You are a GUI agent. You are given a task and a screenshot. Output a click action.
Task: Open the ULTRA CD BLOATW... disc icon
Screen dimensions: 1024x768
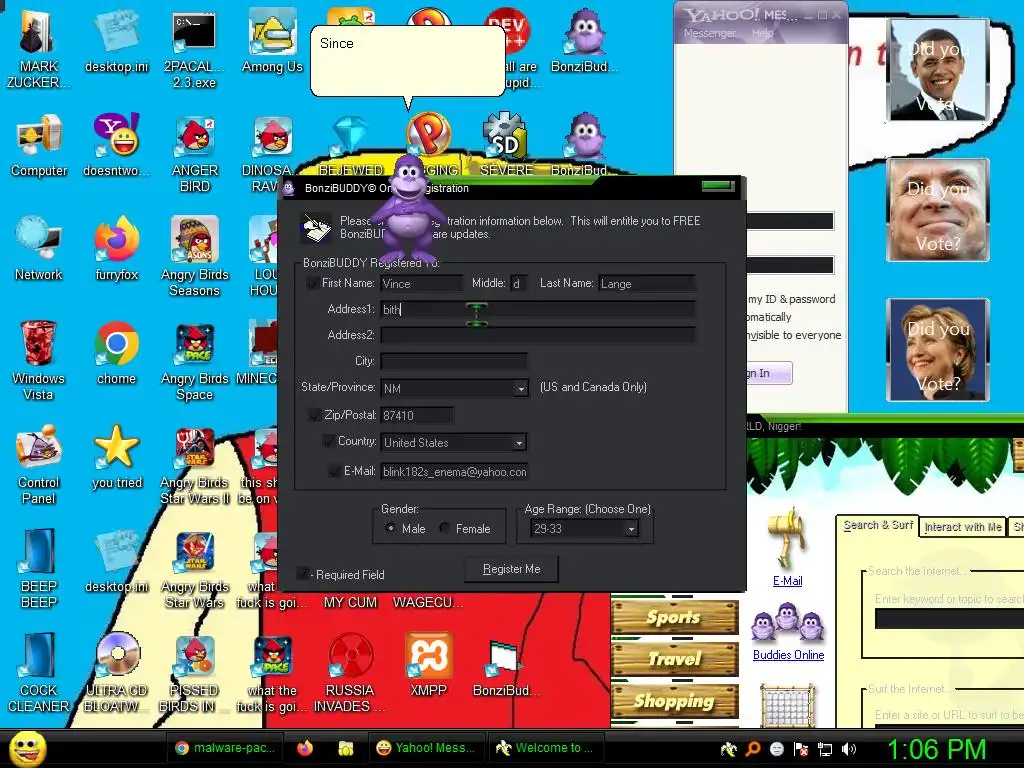pyautogui.click(x=118, y=673)
